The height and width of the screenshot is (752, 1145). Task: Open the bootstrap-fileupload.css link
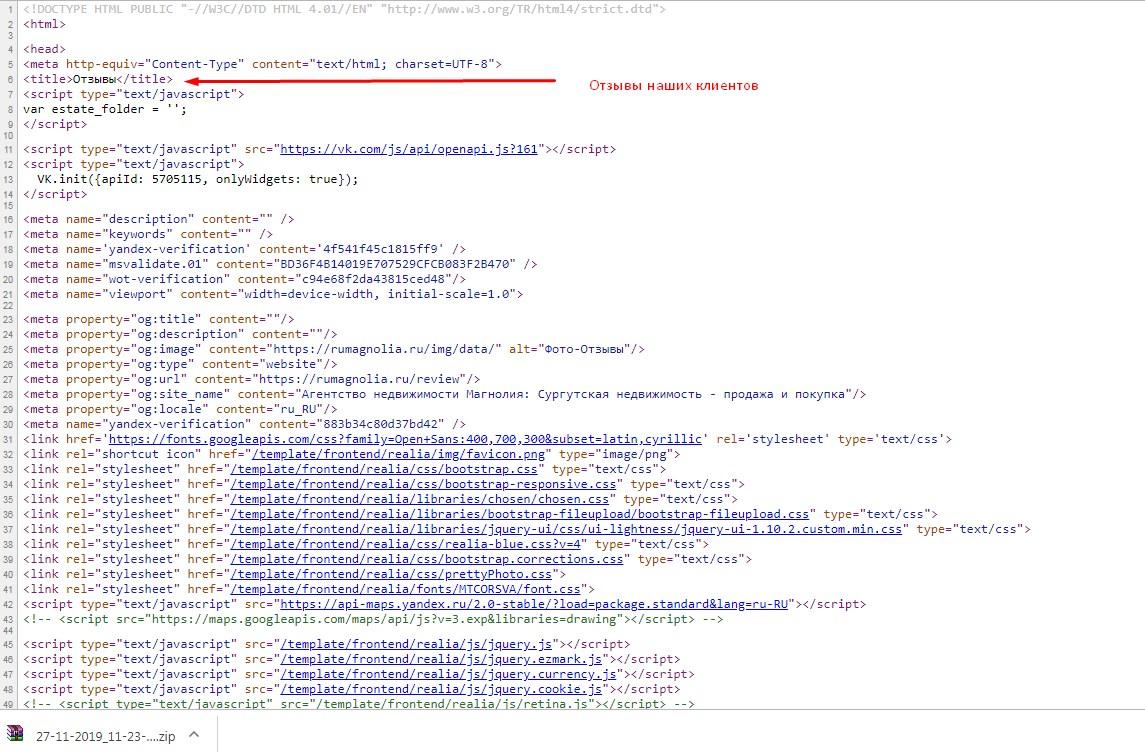[x=520, y=514]
